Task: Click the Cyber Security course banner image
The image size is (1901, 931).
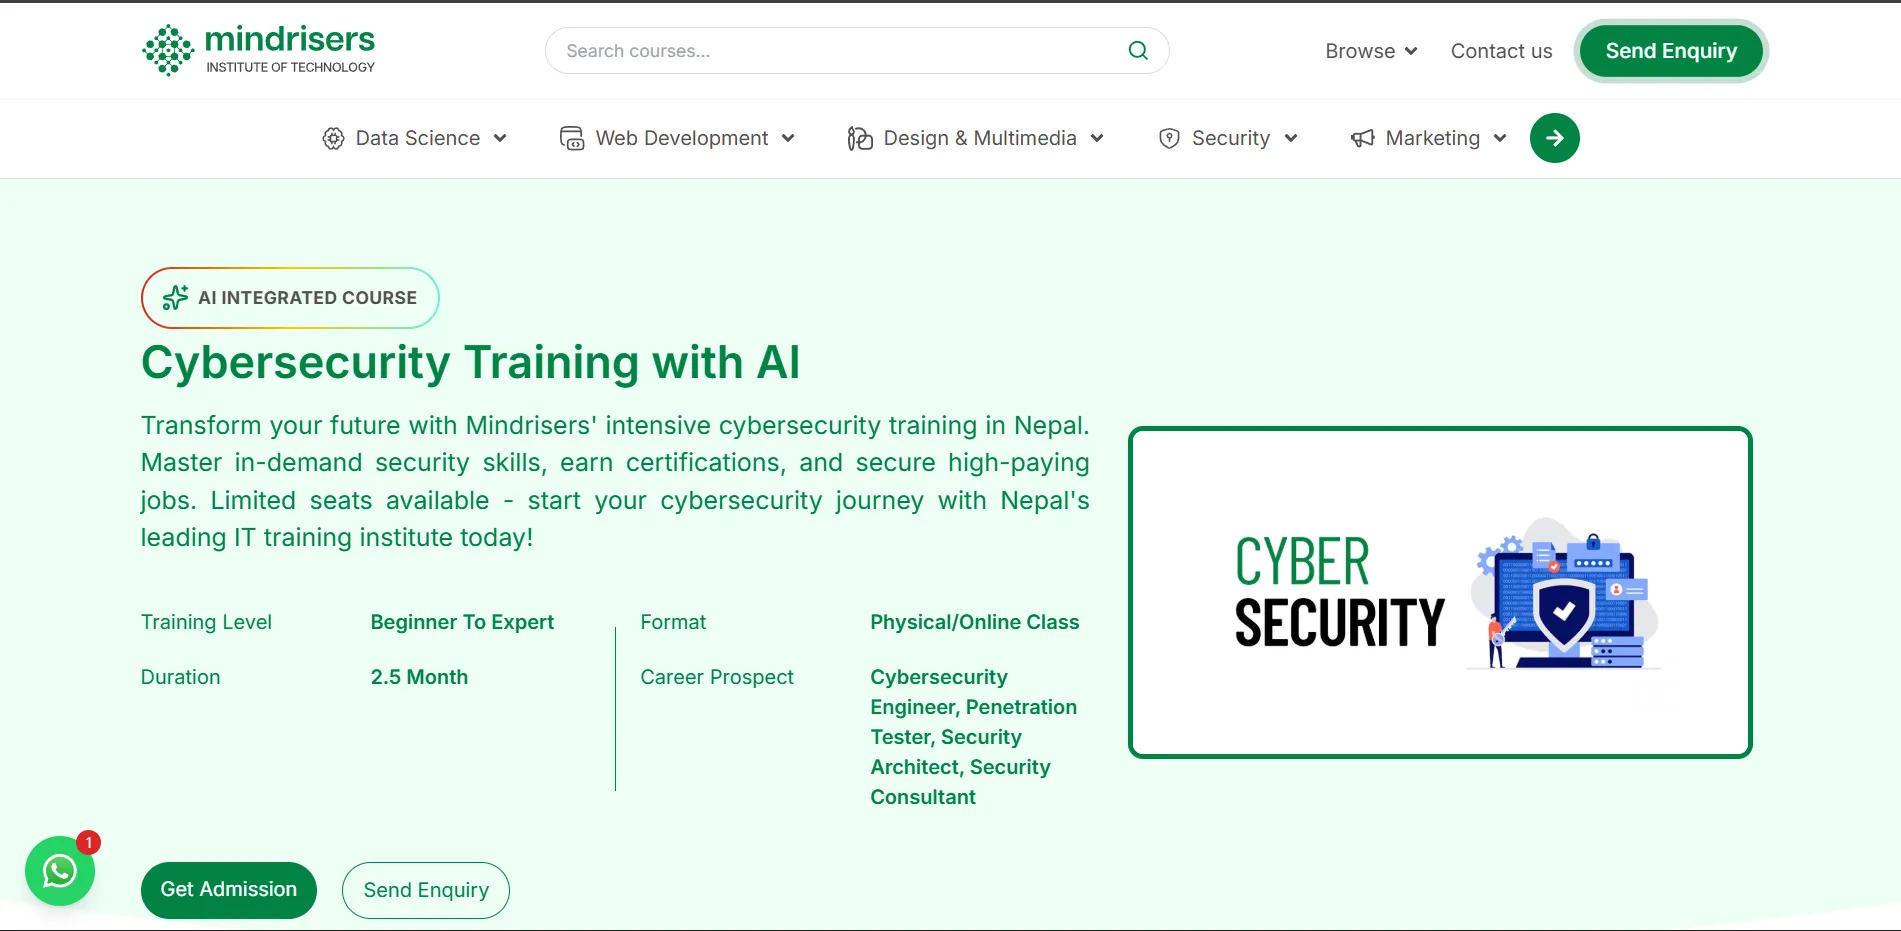Action: point(1440,592)
